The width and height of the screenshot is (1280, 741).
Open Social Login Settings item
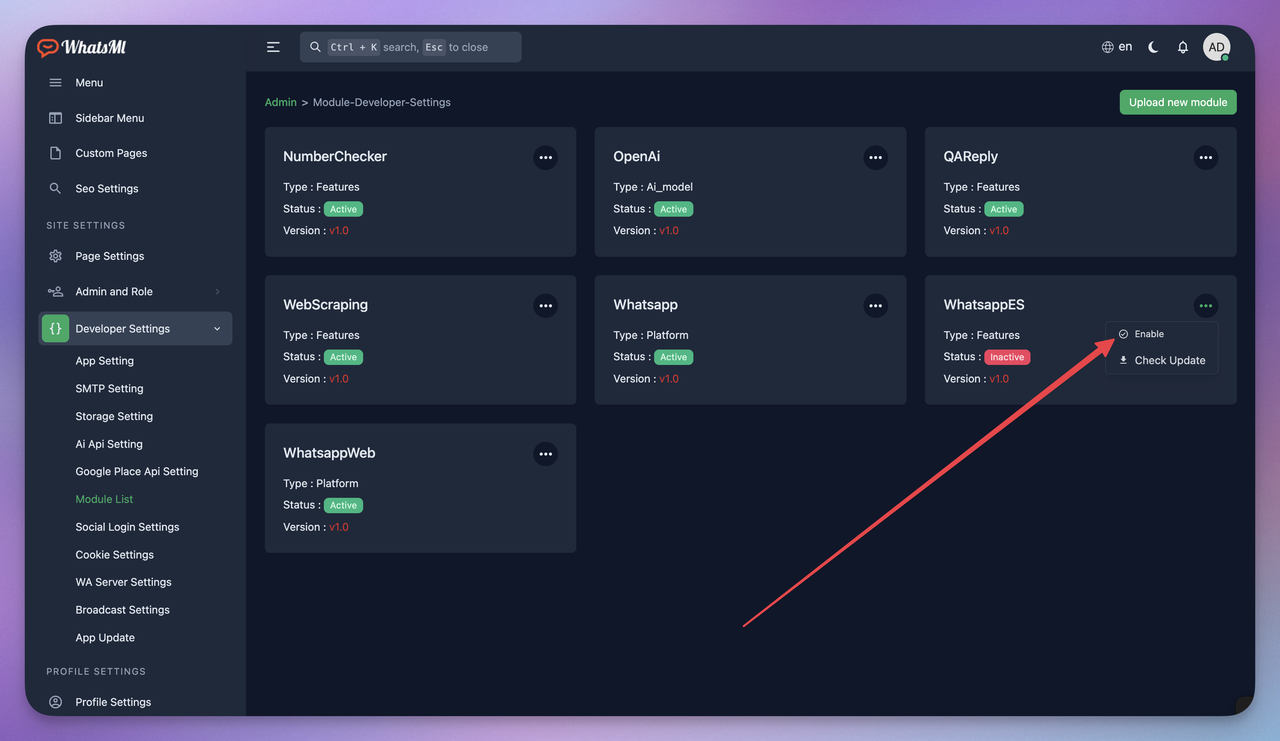click(x=127, y=527)
